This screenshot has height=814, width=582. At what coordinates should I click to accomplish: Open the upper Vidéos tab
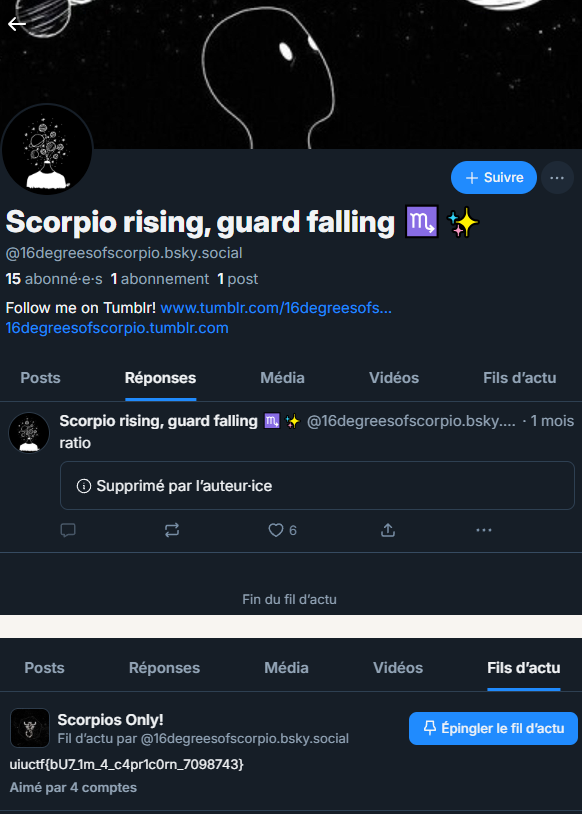coord(394,378)
